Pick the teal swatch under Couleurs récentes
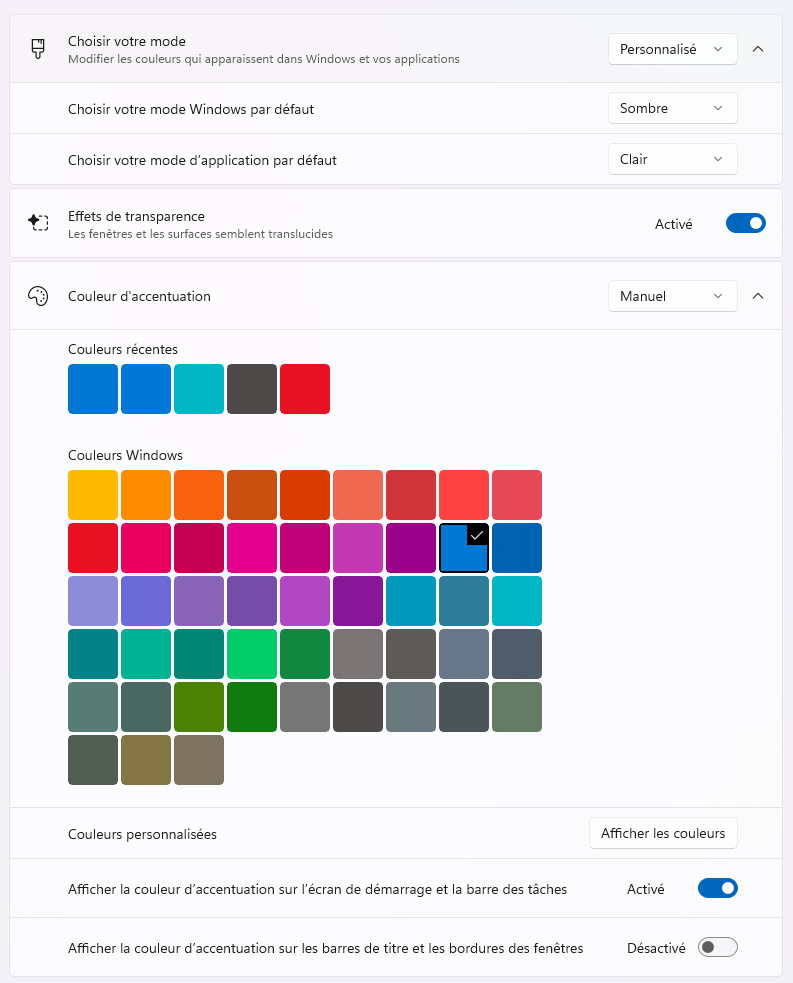This screenshot has height=983, width=793. tap(198, 388)
